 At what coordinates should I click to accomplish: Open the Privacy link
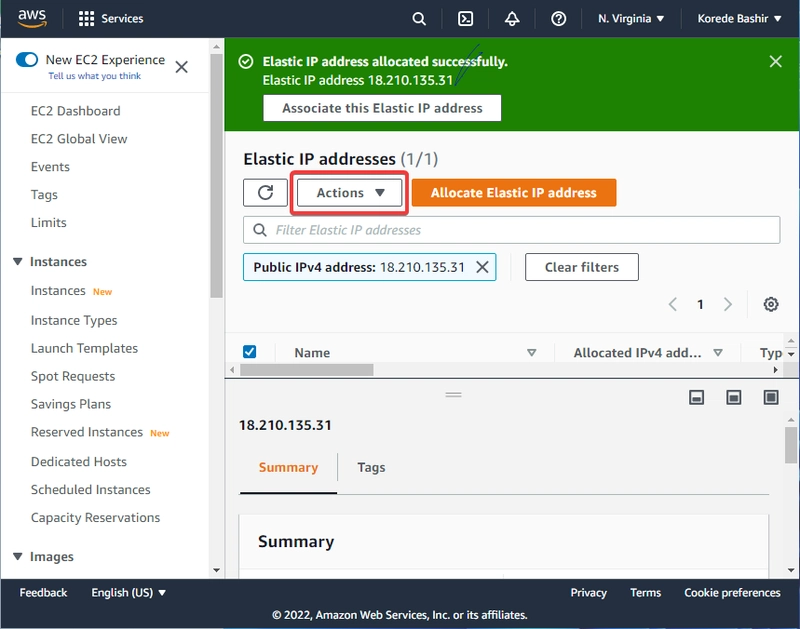(588, 593)
